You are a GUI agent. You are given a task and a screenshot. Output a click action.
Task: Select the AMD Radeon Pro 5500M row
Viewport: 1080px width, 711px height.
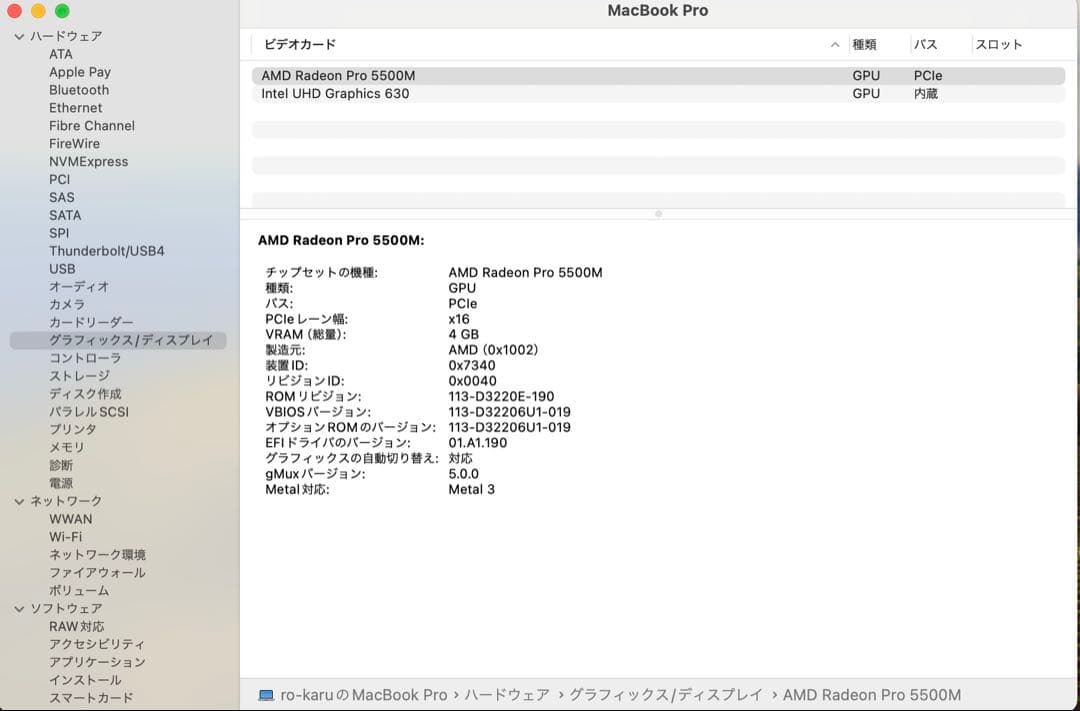400,75
